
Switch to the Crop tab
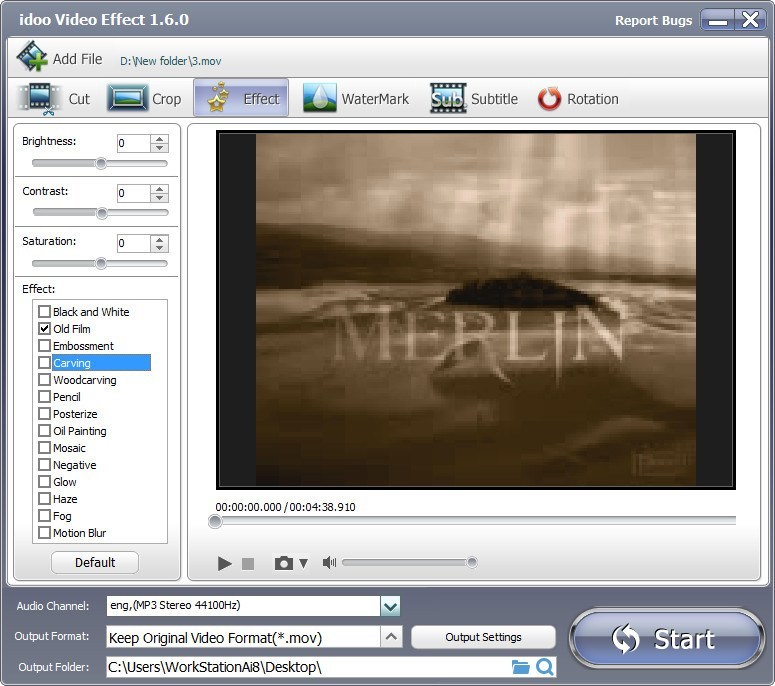(144, 99)
